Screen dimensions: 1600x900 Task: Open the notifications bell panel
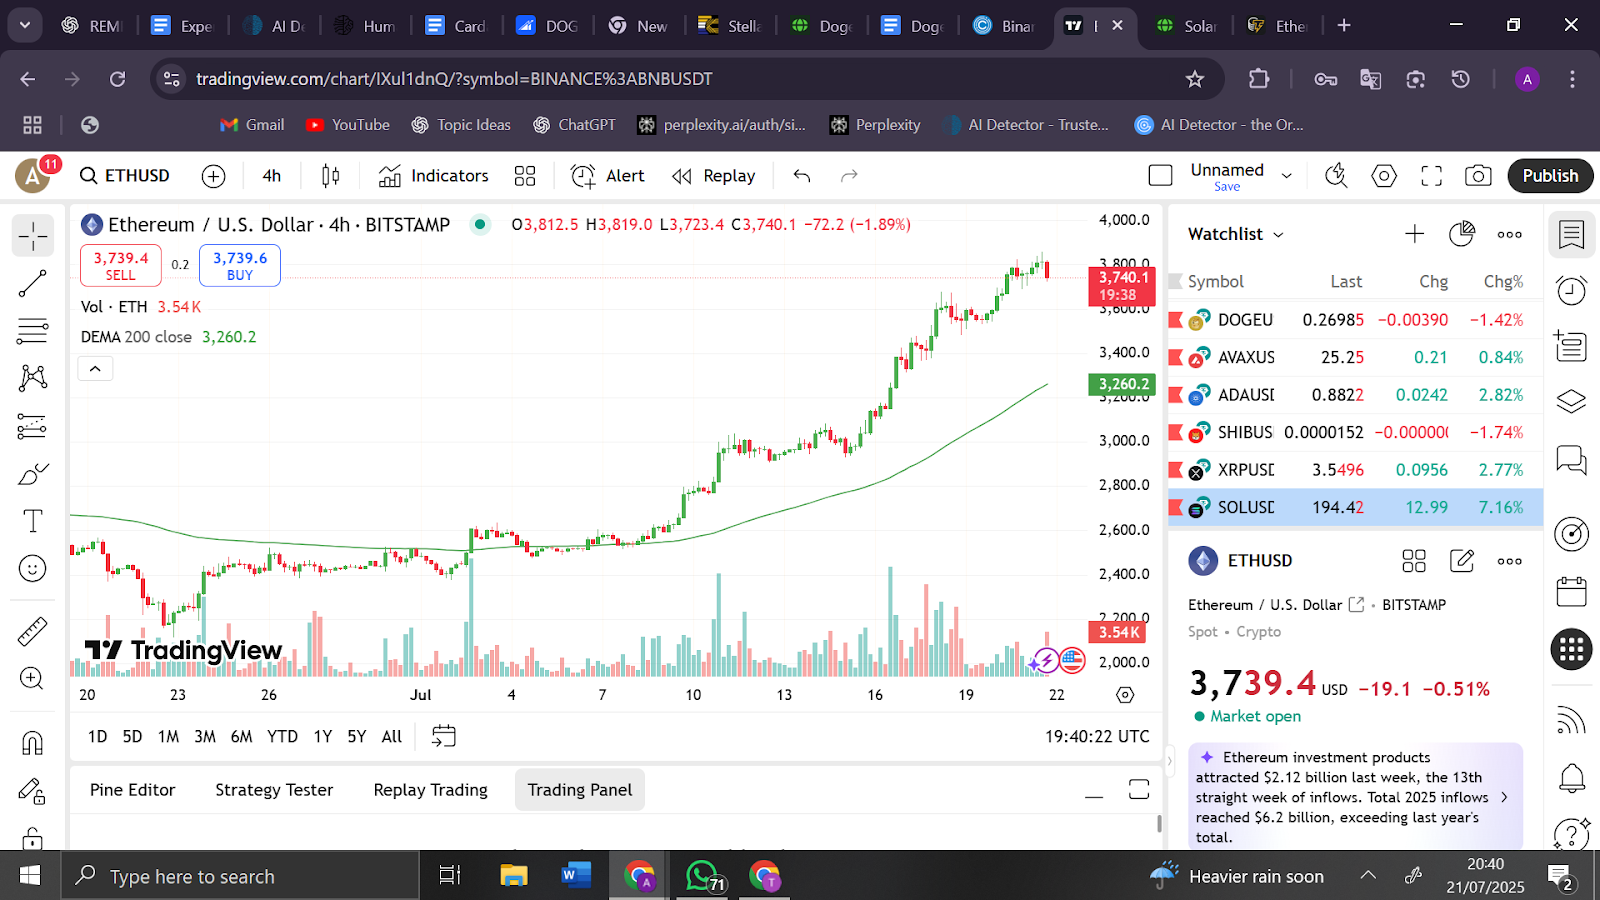tap(1572, 778)
